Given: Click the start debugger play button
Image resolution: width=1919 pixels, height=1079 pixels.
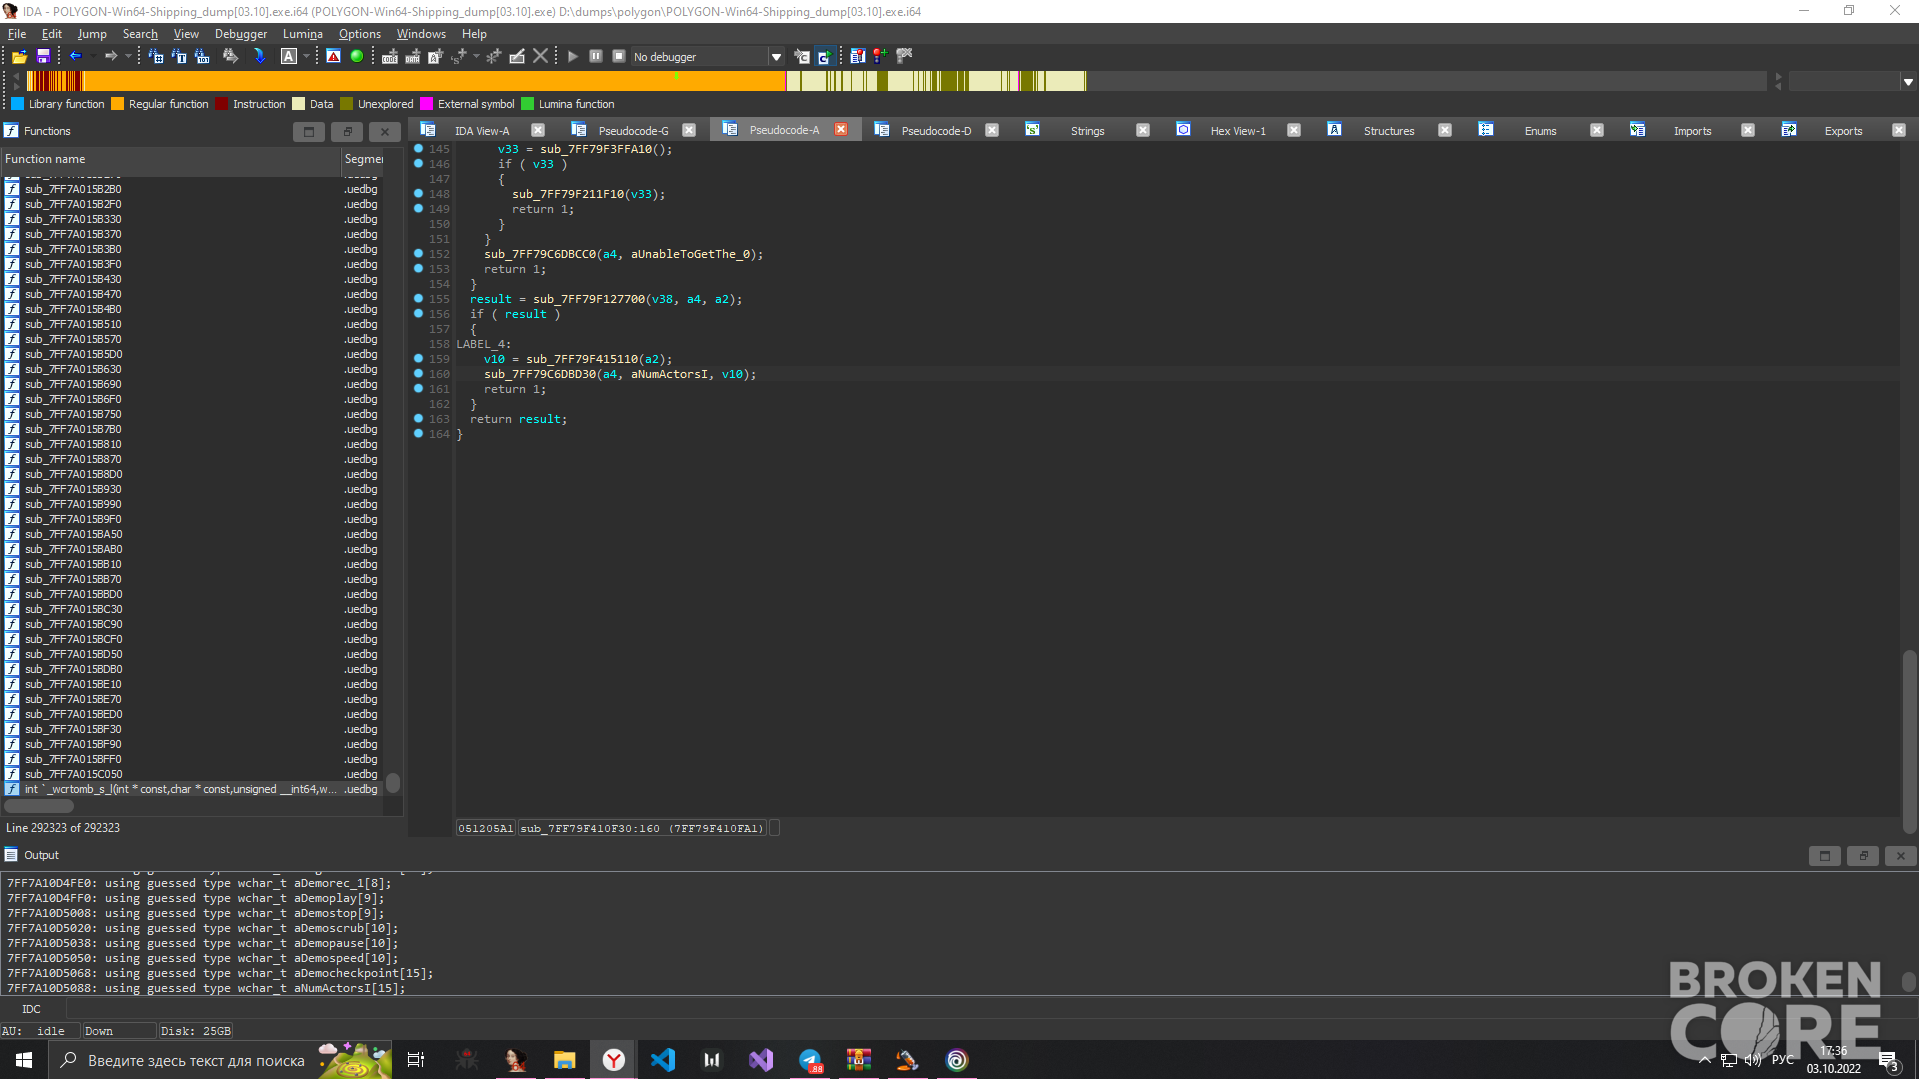Looking at the screenshot, I should tap(573, 57).
